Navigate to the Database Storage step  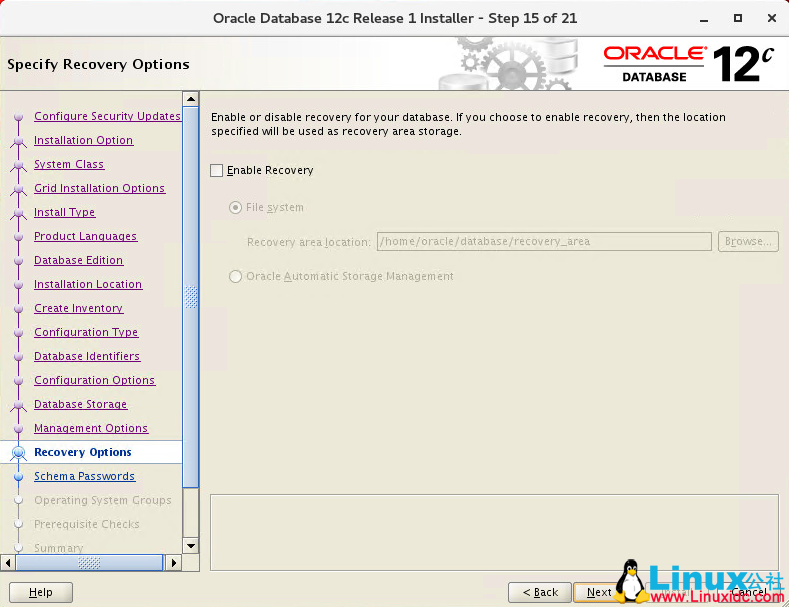[81, 404]
